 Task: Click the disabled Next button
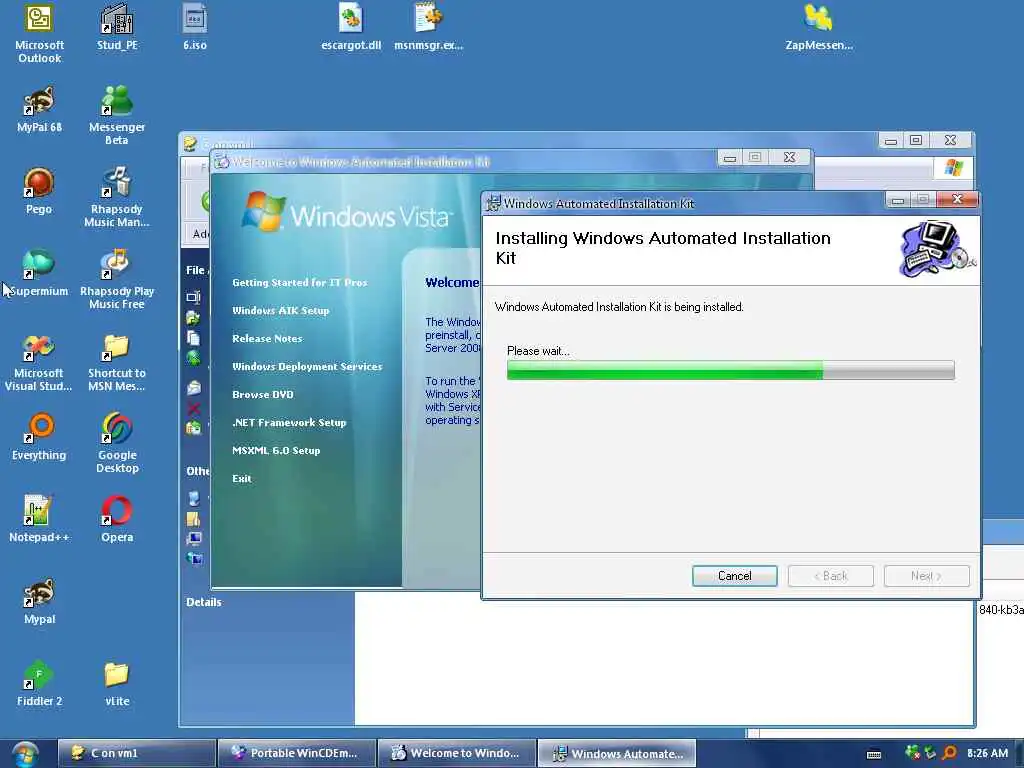[x=927, y=576]
